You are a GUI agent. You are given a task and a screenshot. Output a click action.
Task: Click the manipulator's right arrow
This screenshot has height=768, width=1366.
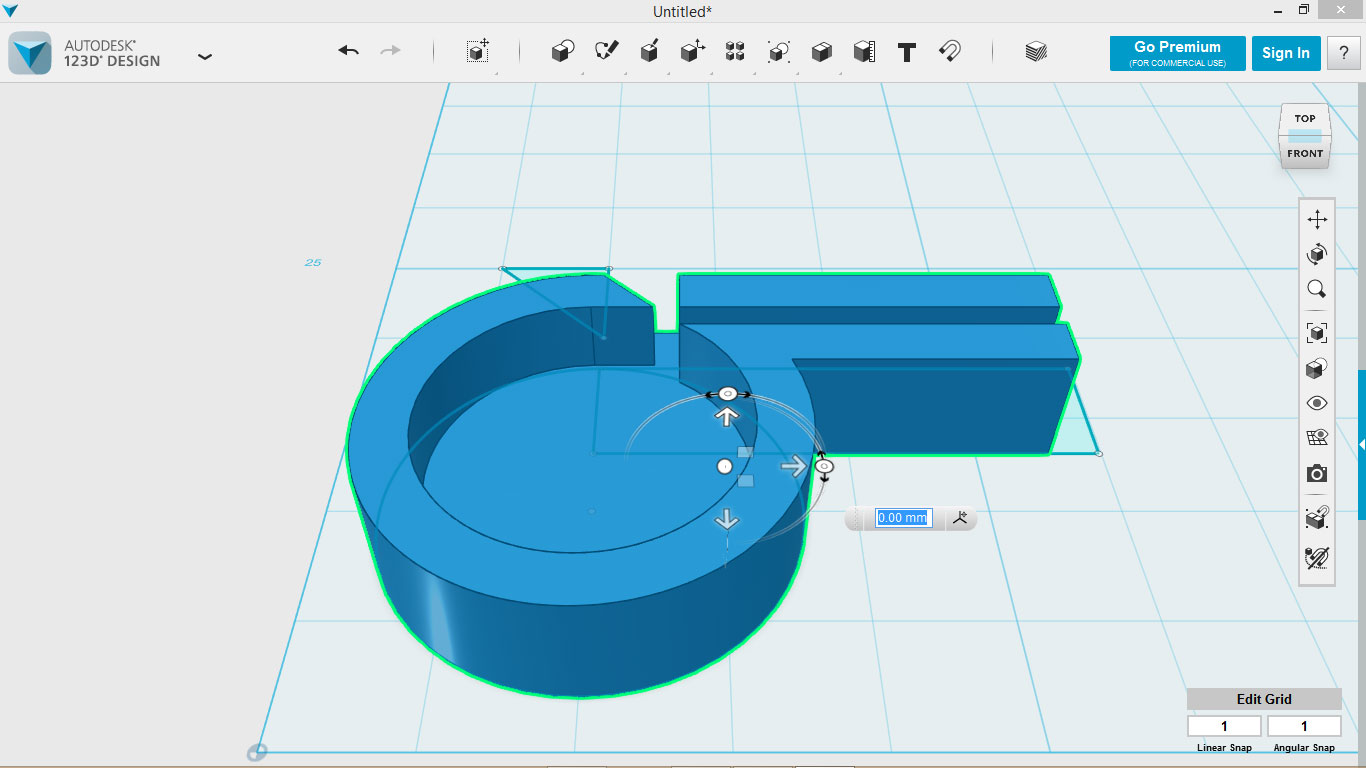tap(794, 466)
